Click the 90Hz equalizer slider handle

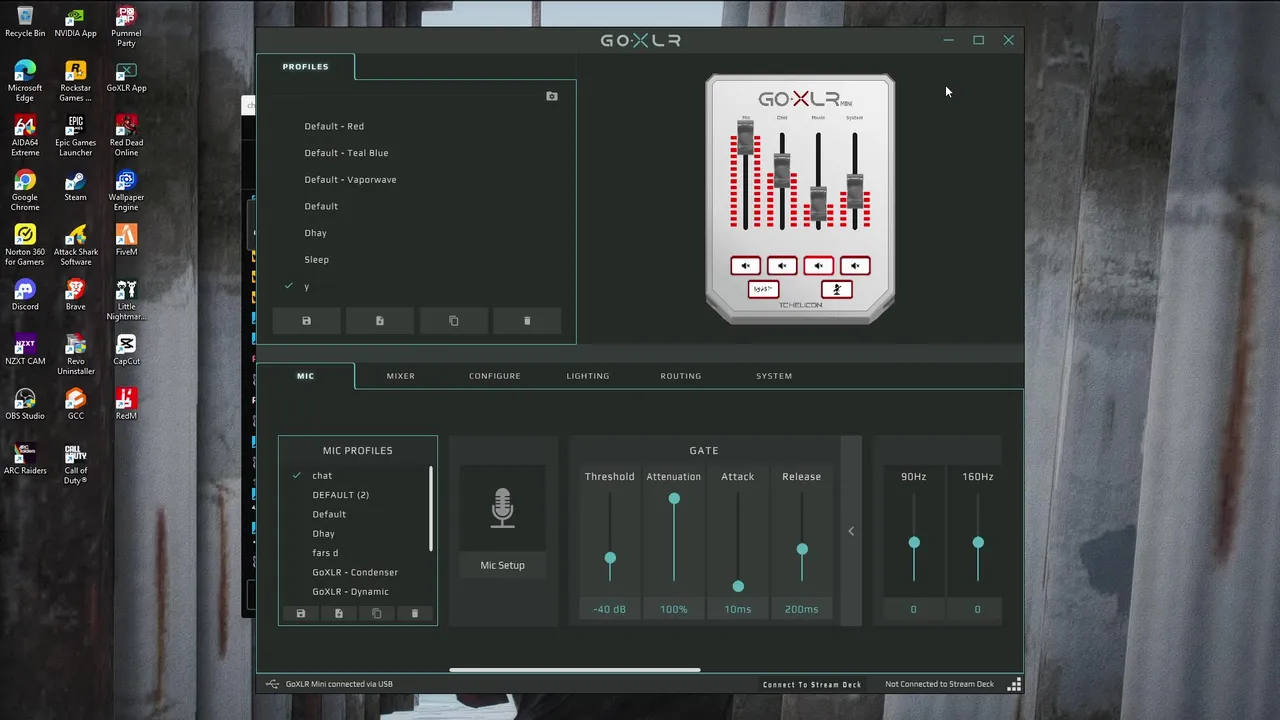(914, 542)
